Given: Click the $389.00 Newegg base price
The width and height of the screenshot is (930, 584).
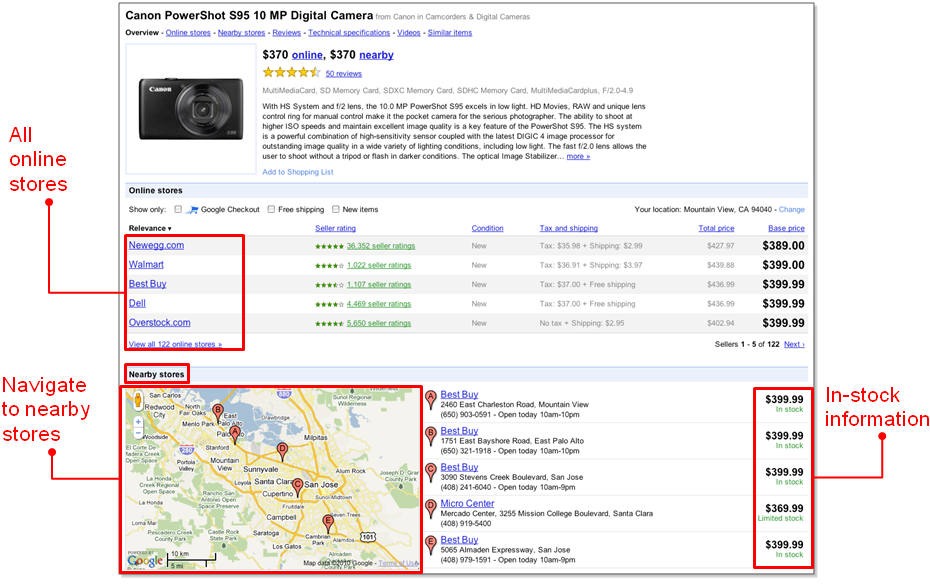Looking at the screenshot, I should coord(784,245).
